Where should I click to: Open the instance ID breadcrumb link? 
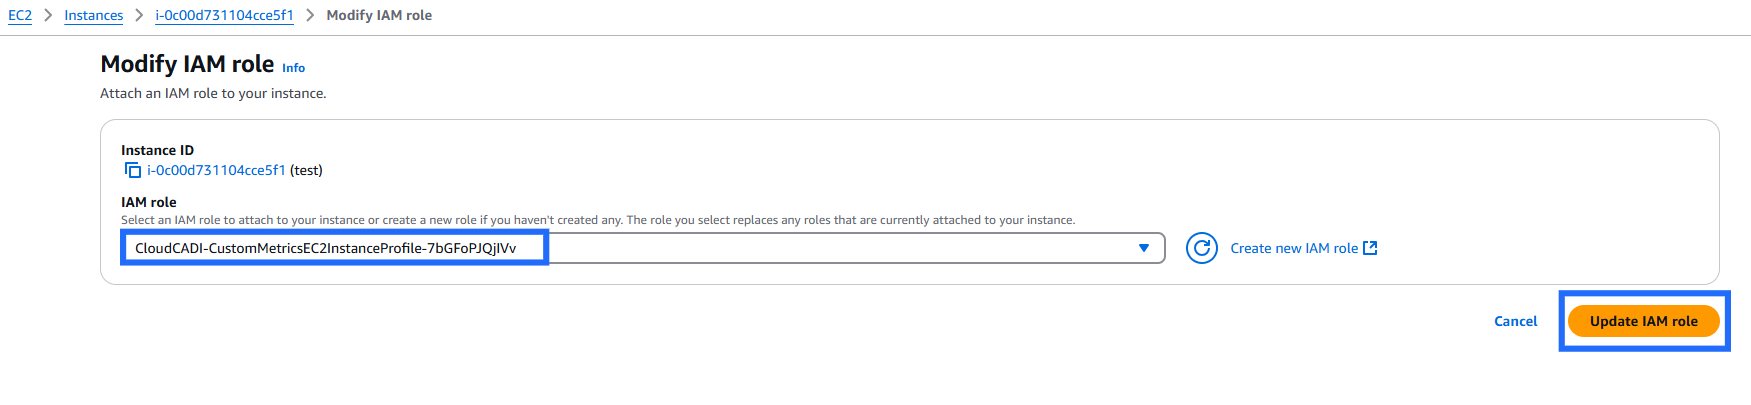point(224,16)
